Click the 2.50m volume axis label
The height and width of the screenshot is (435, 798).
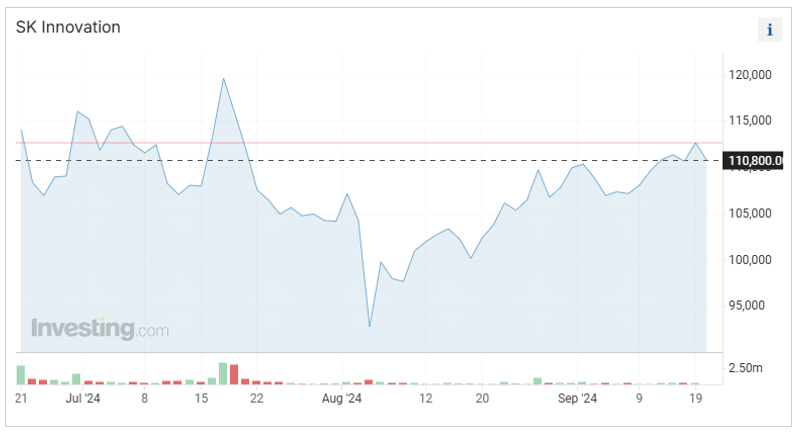pos(744,369)
